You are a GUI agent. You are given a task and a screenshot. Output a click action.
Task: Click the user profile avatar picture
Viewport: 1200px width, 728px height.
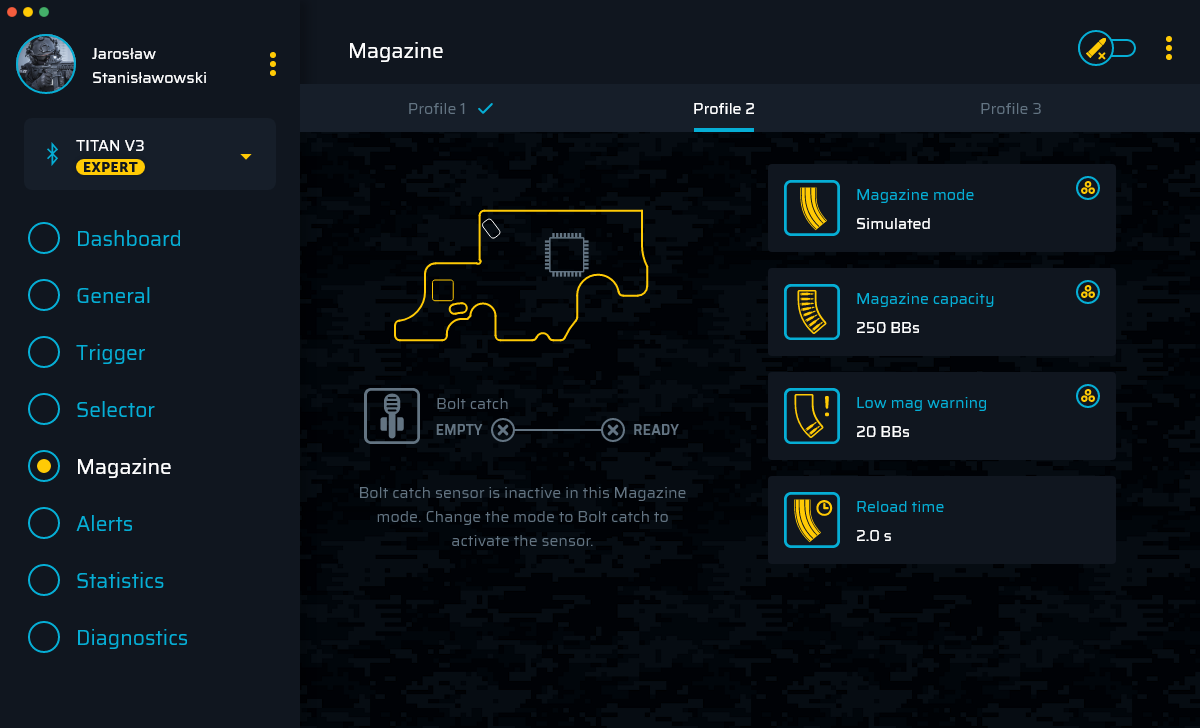click(46, 64)
